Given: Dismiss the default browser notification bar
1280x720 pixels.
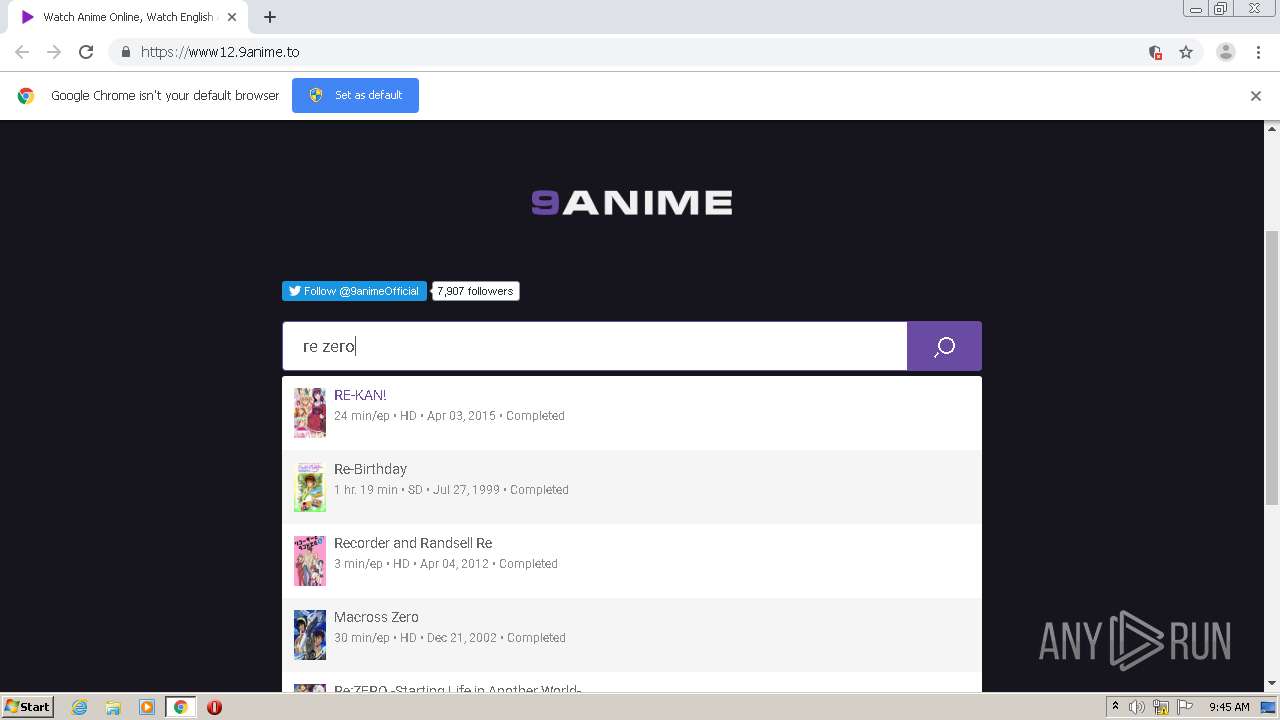Looking at the screenshot, I should [x=1256, y=96].
